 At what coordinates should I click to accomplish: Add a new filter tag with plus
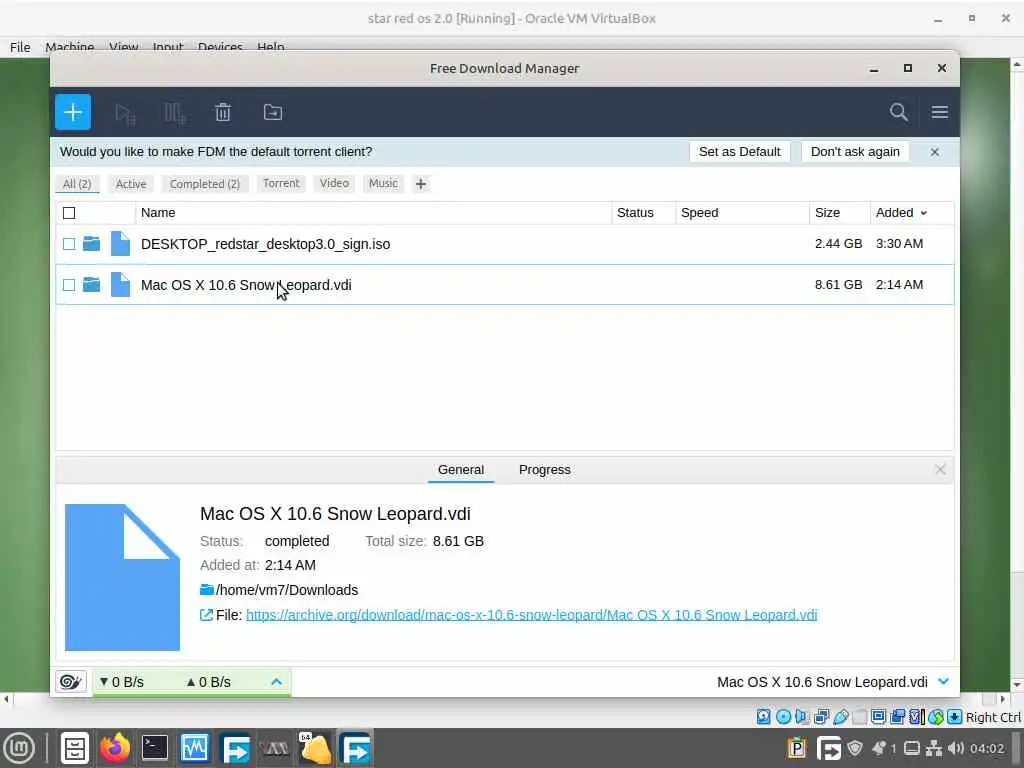[421, 184]
